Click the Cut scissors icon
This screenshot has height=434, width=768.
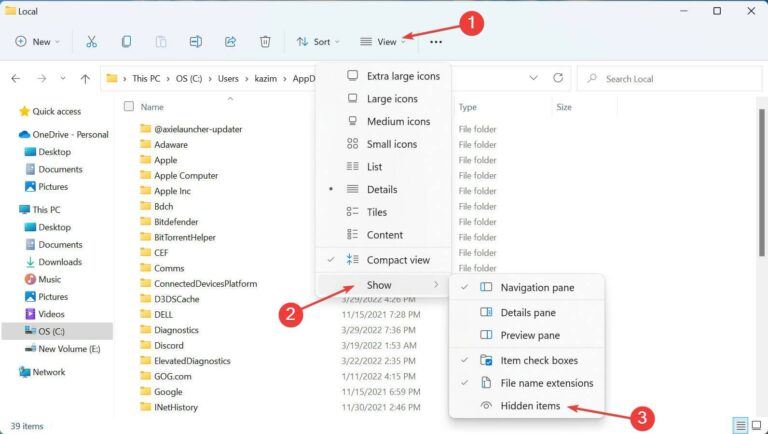[x=92, y=42]
